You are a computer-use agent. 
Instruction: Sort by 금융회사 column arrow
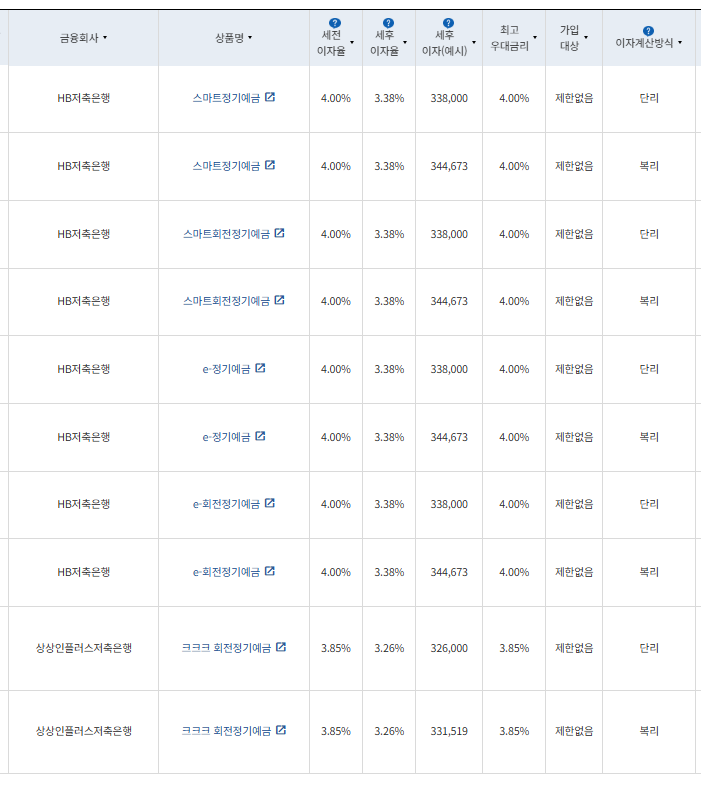(105, 38)
